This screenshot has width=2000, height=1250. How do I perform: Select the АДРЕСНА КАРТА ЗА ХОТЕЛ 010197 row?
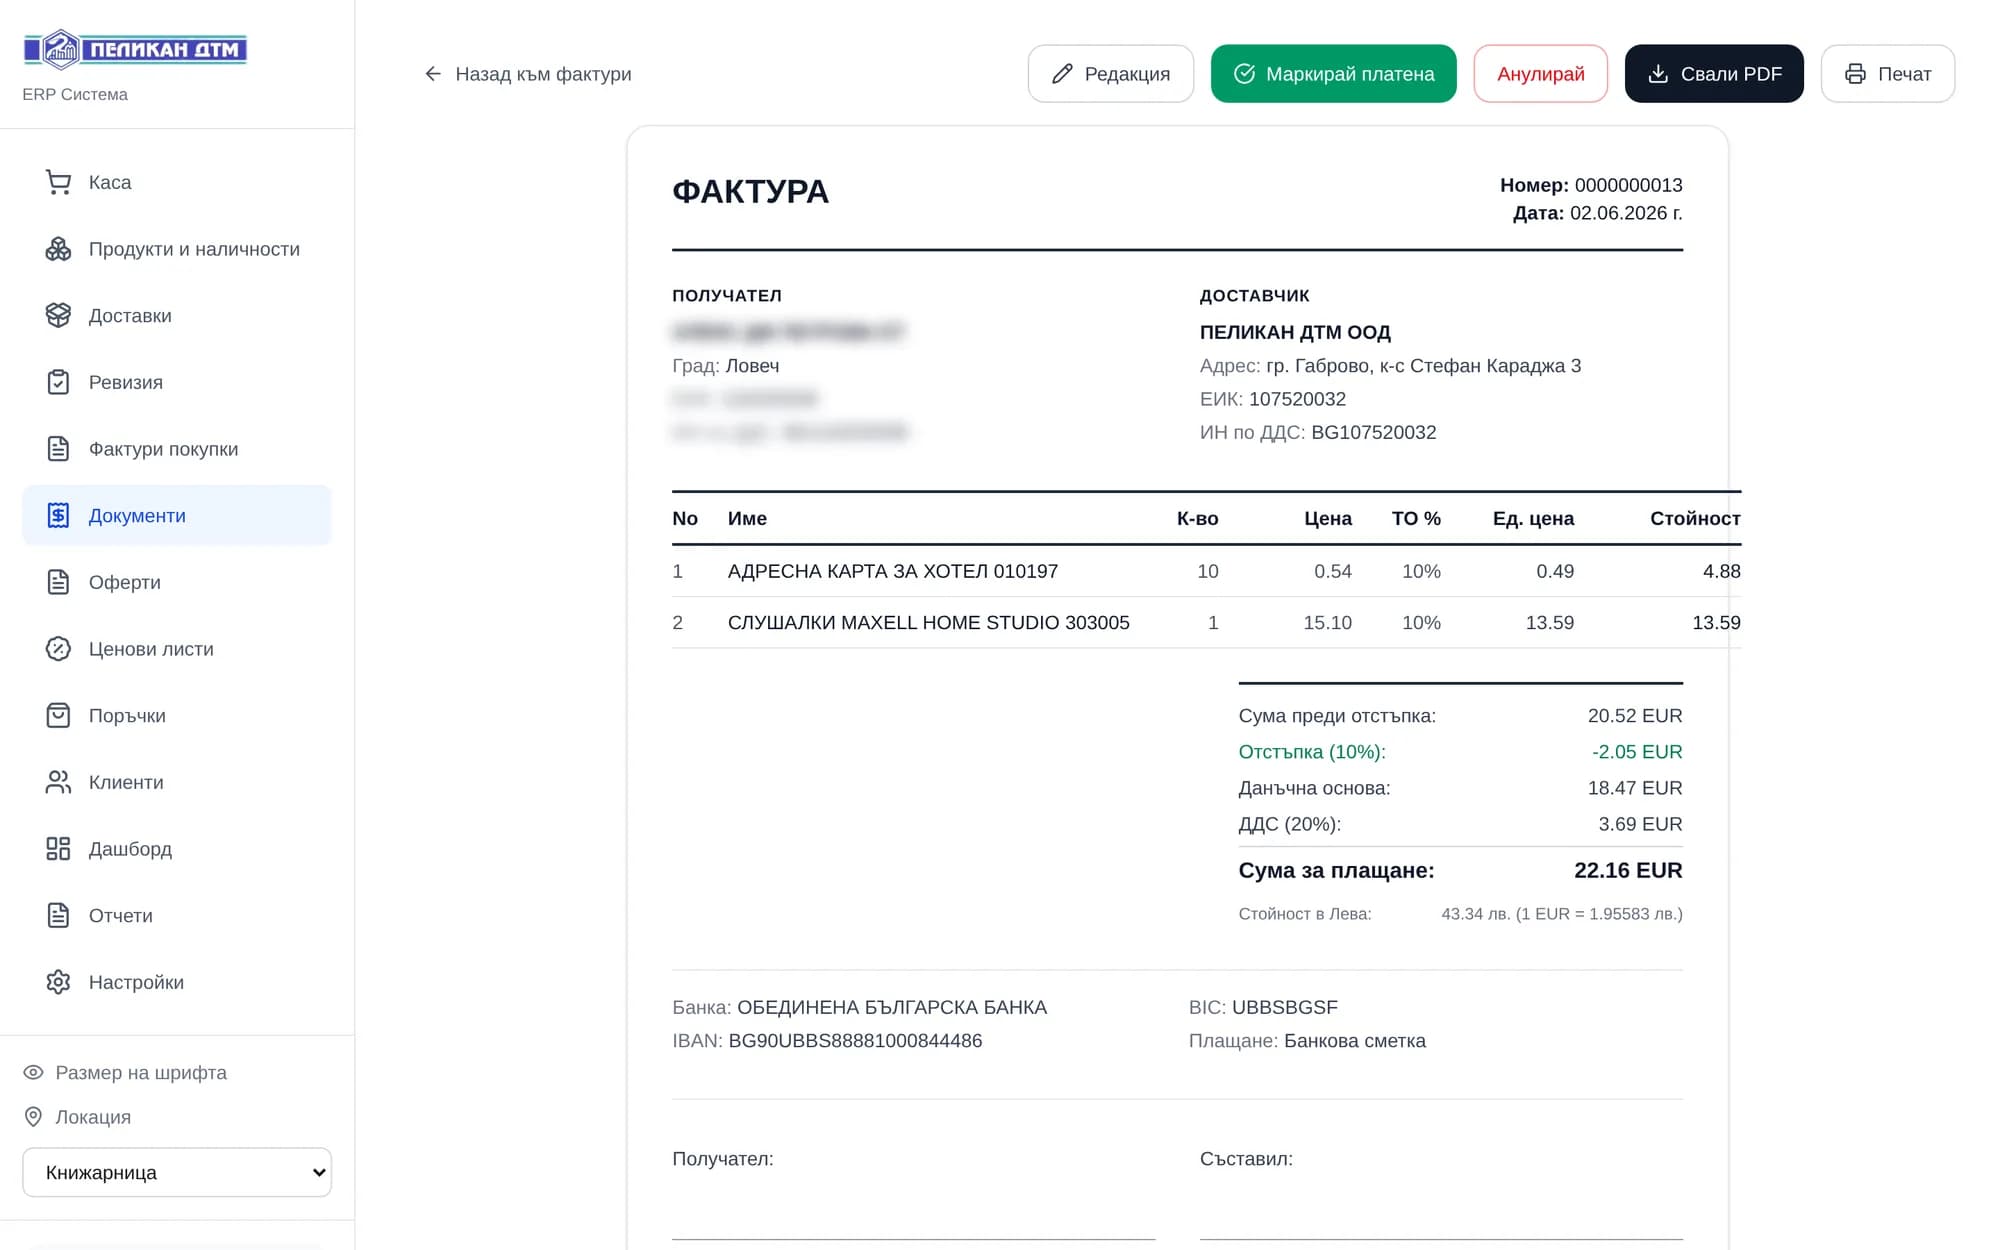(1206, 571)
